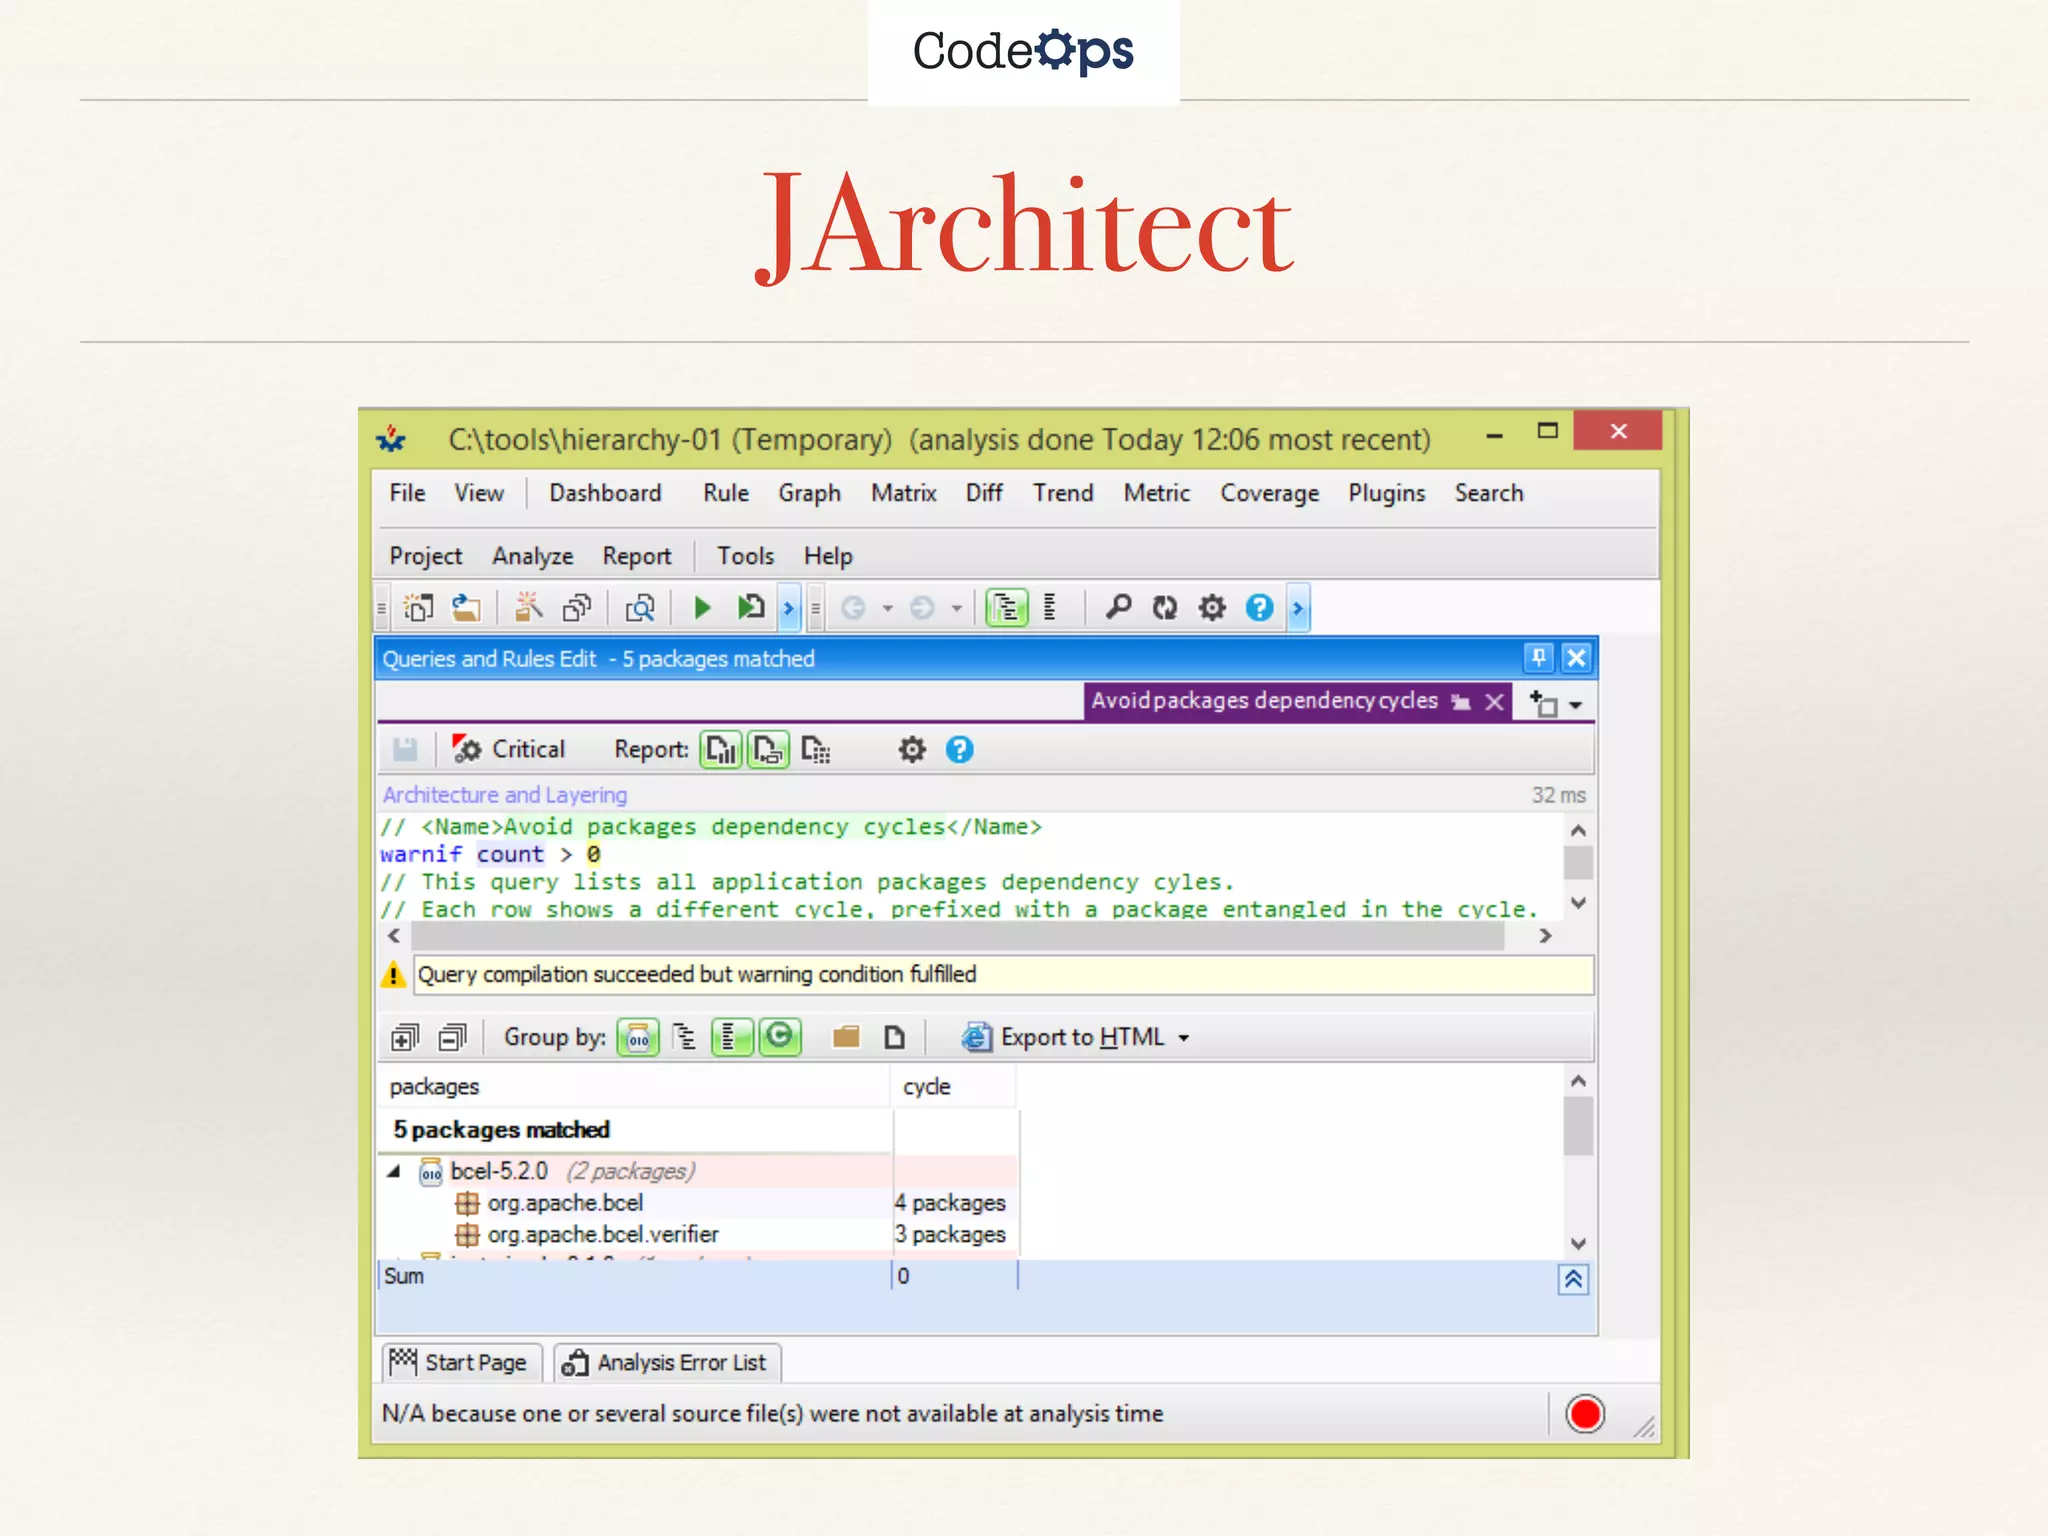Open the forward navigation history dropdown arrow

click(957, 608)
